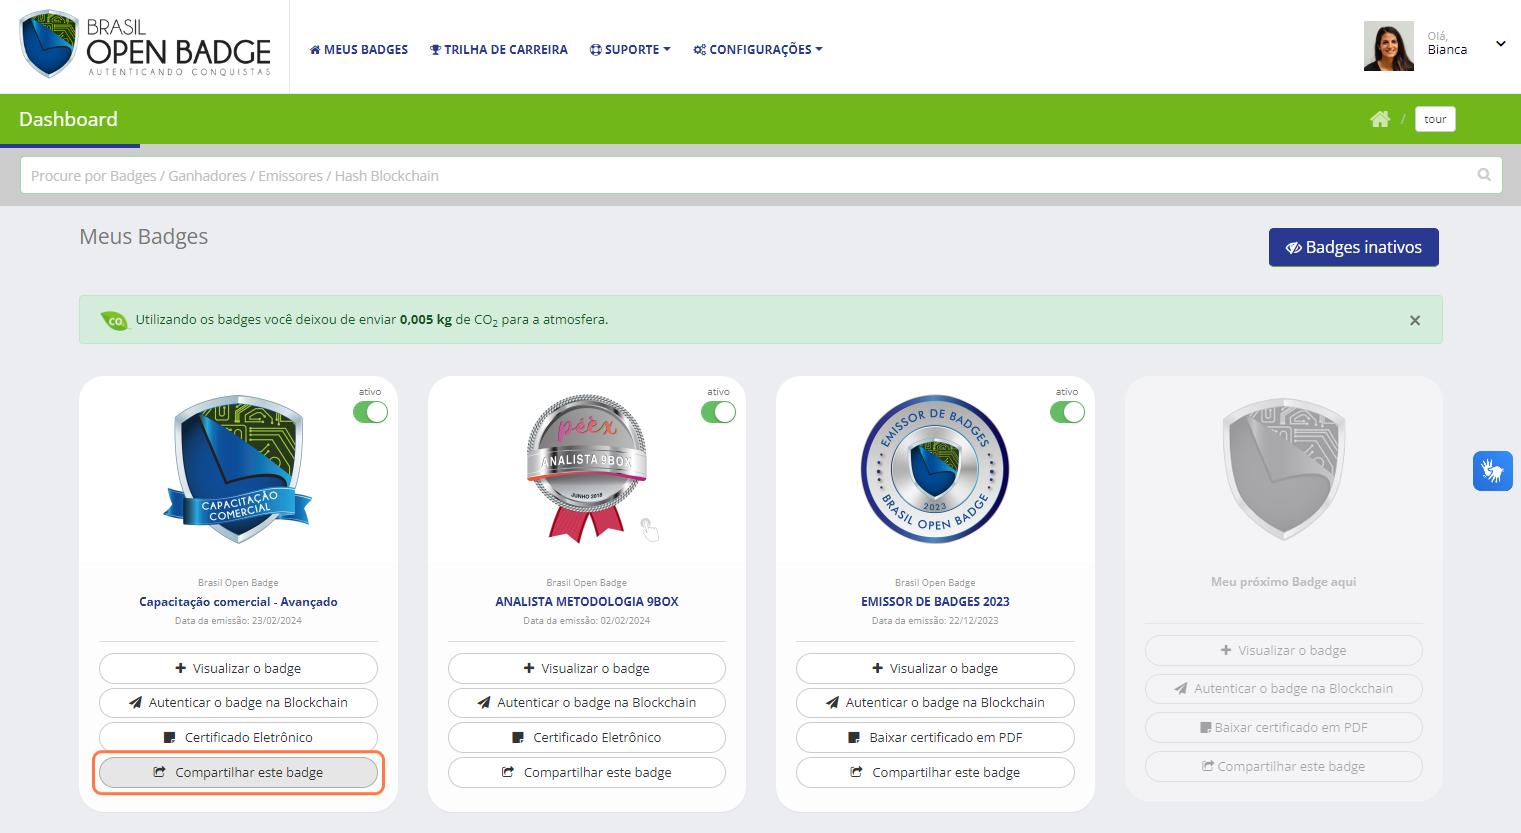Start the tour button
This screenshot has height=833, width=1521.
point(1435,119)
